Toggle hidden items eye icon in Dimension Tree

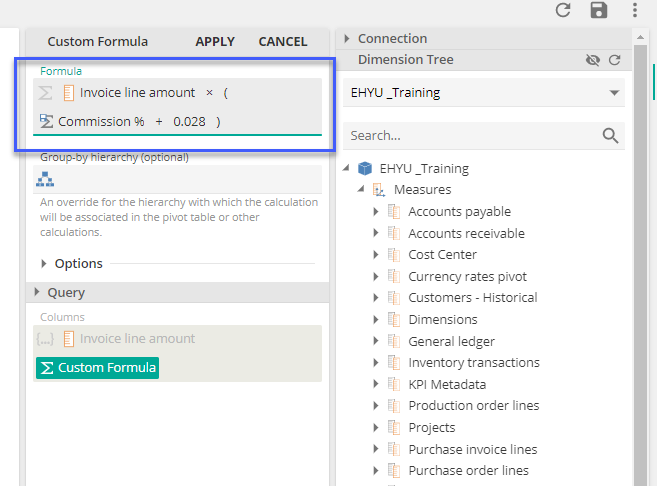coord(593,60)
